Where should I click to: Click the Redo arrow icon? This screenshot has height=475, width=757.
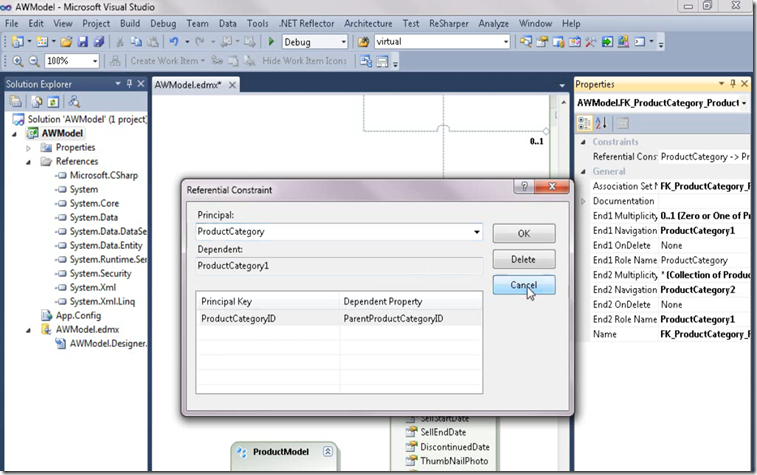(x=199, y=42)
